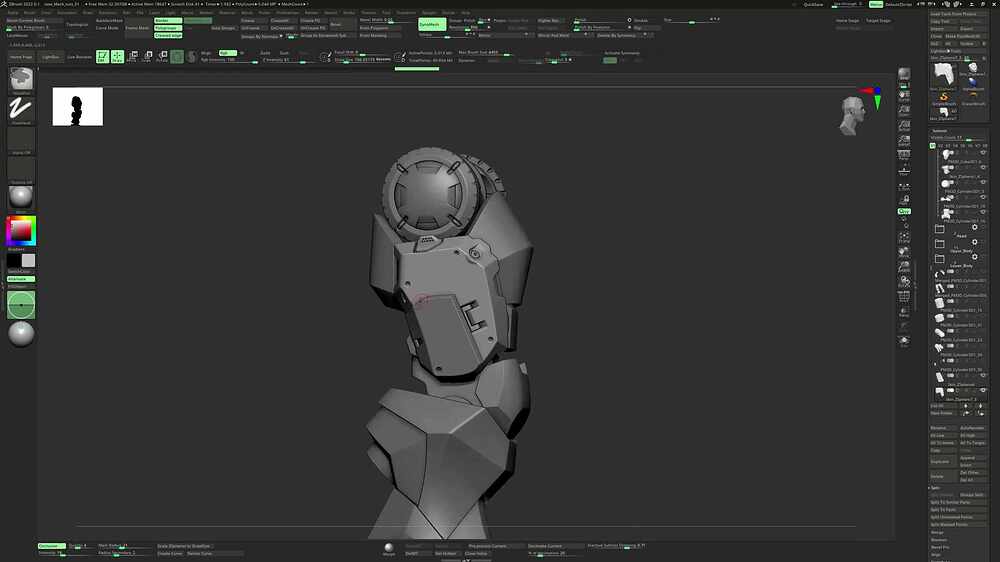Click the BPR render icon
This screenshot has height=562, width=1000.
(x=904, y=74)
